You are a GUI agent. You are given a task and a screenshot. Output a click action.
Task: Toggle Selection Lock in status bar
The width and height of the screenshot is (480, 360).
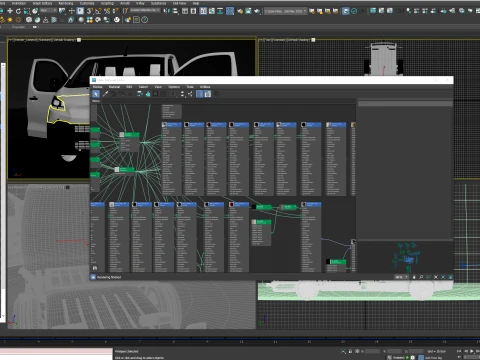click(350, 351)
